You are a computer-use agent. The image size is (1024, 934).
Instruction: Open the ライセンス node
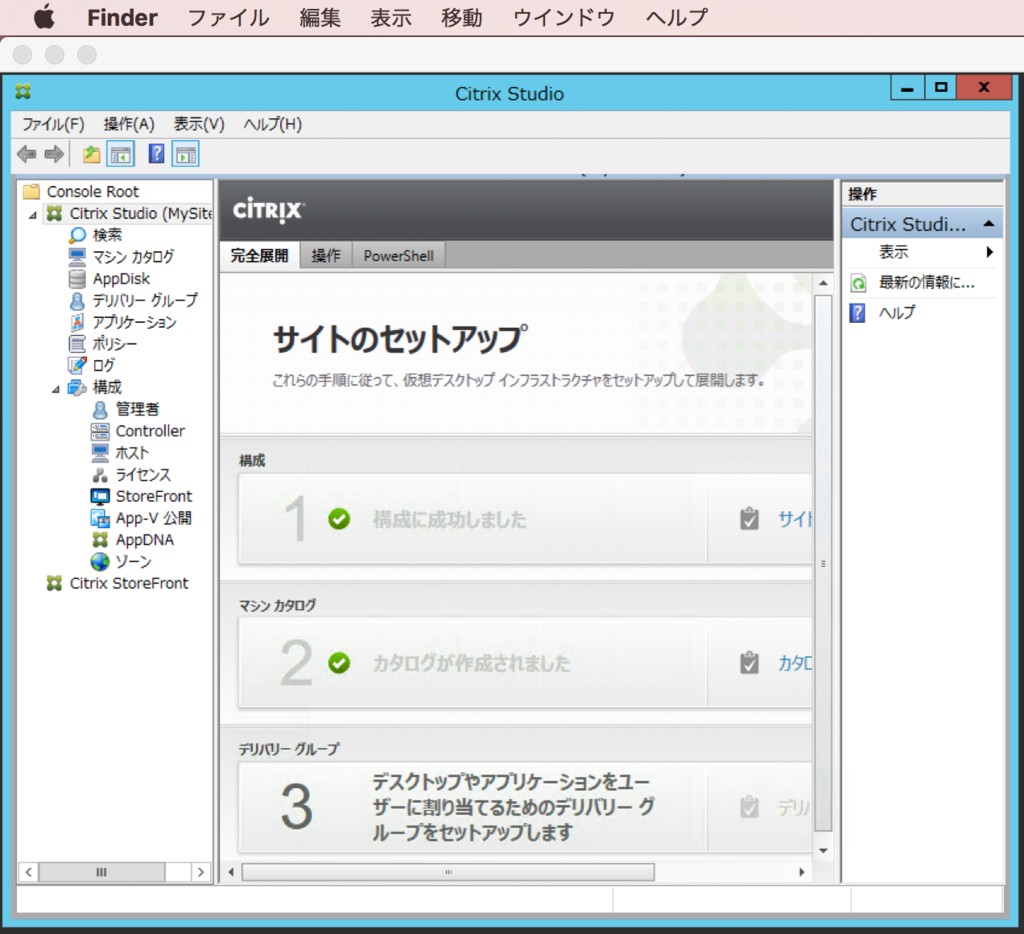pyautogui.click(x=143, y=475)
